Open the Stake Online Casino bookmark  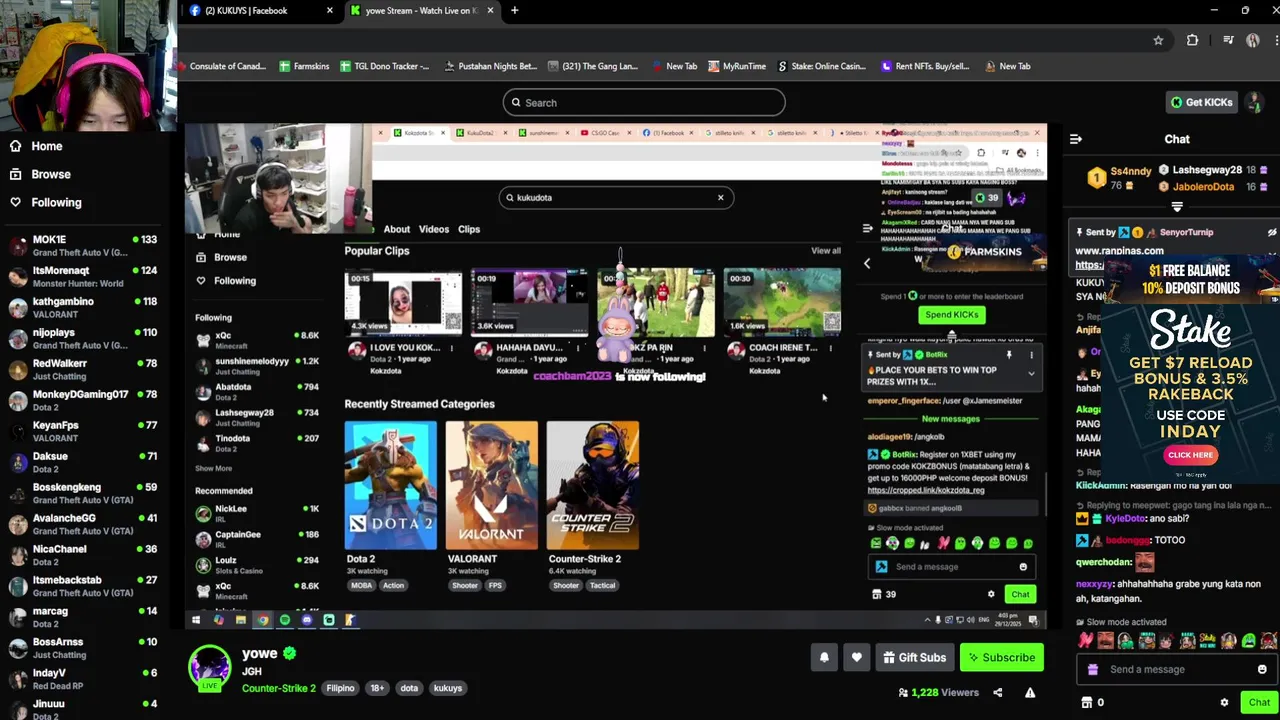pos(821,66)
